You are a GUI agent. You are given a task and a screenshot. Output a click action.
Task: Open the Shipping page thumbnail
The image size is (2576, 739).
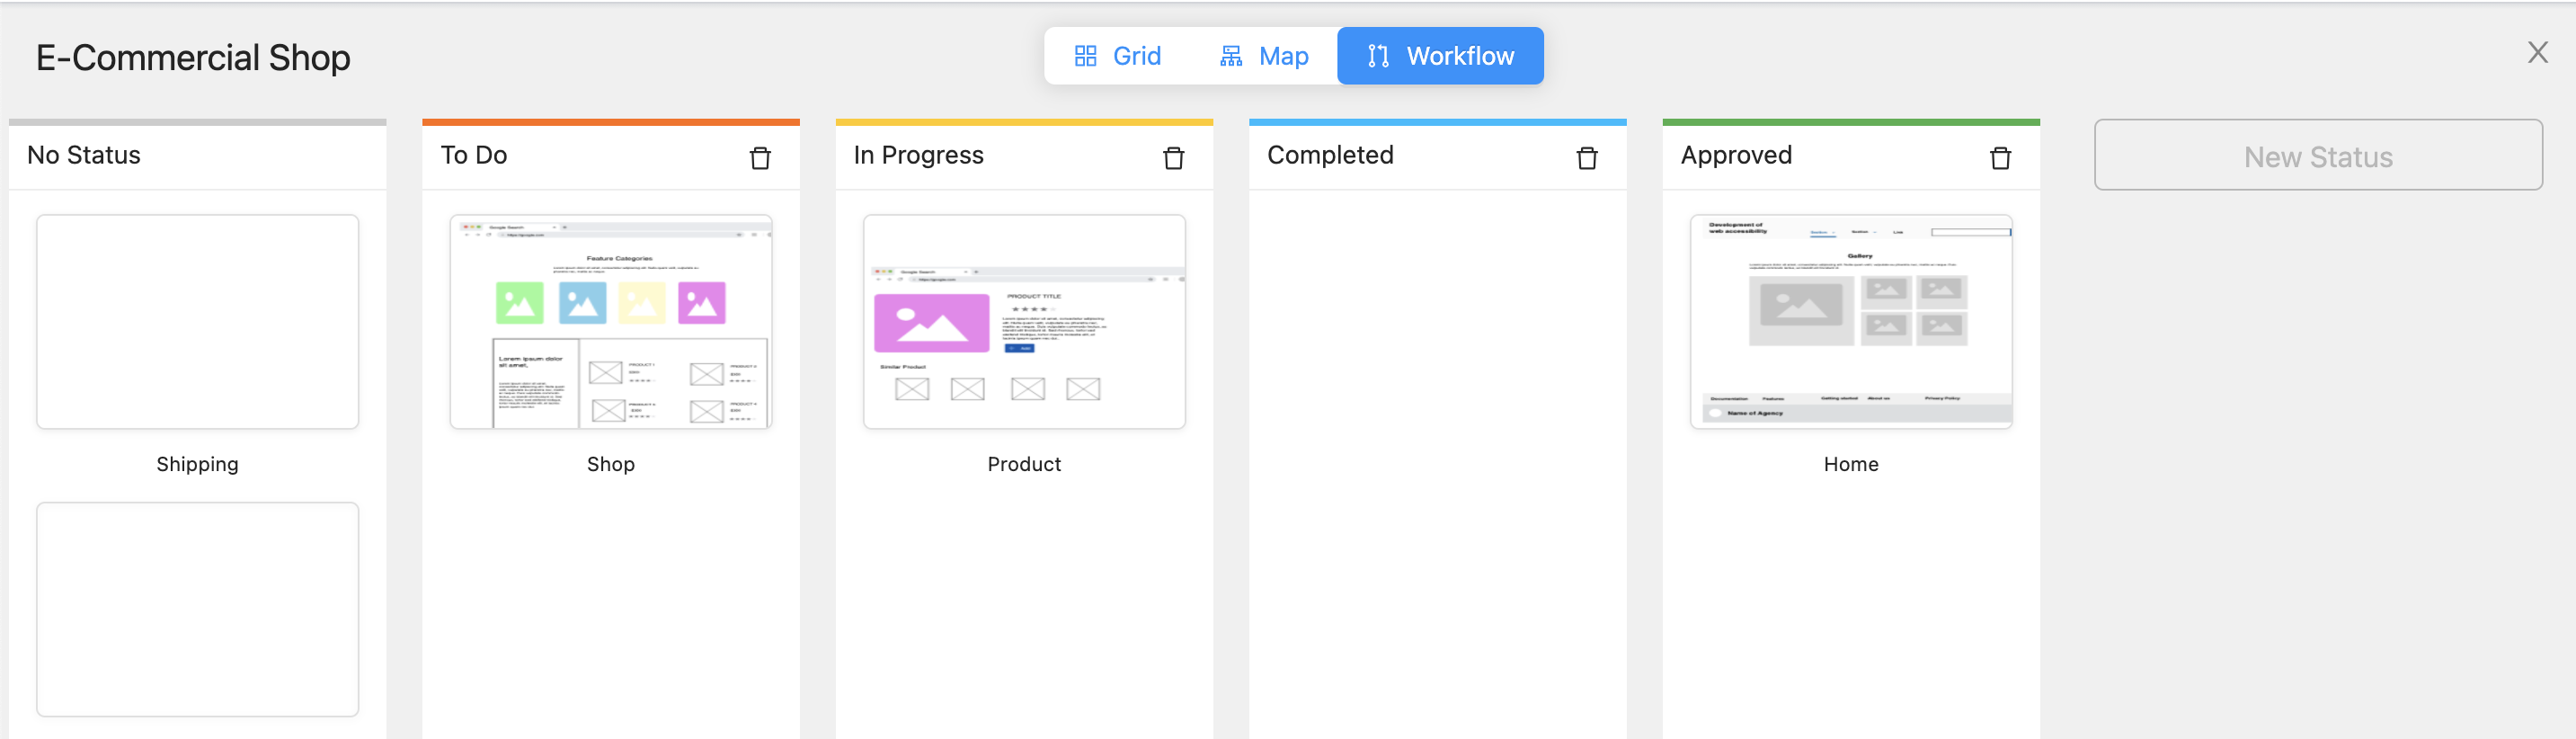[x=197, y=322]
